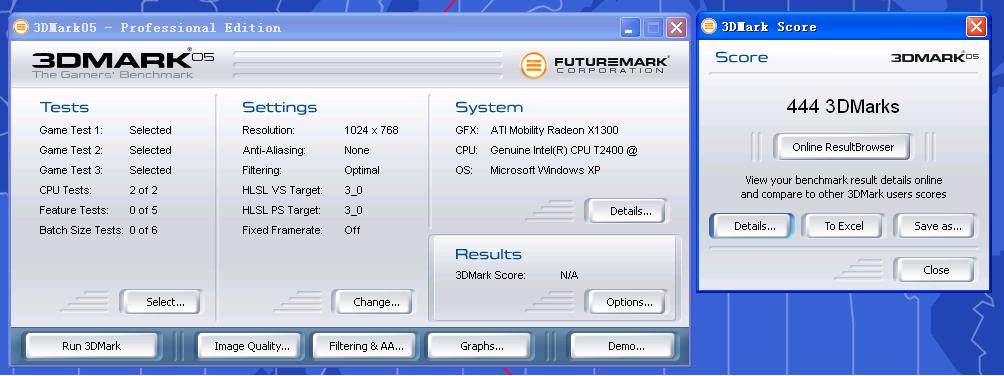1004x376 pixels.
Task: Click 'Genuine Intel(R) CPU T2400 @' text
Action: coord(564,150)
